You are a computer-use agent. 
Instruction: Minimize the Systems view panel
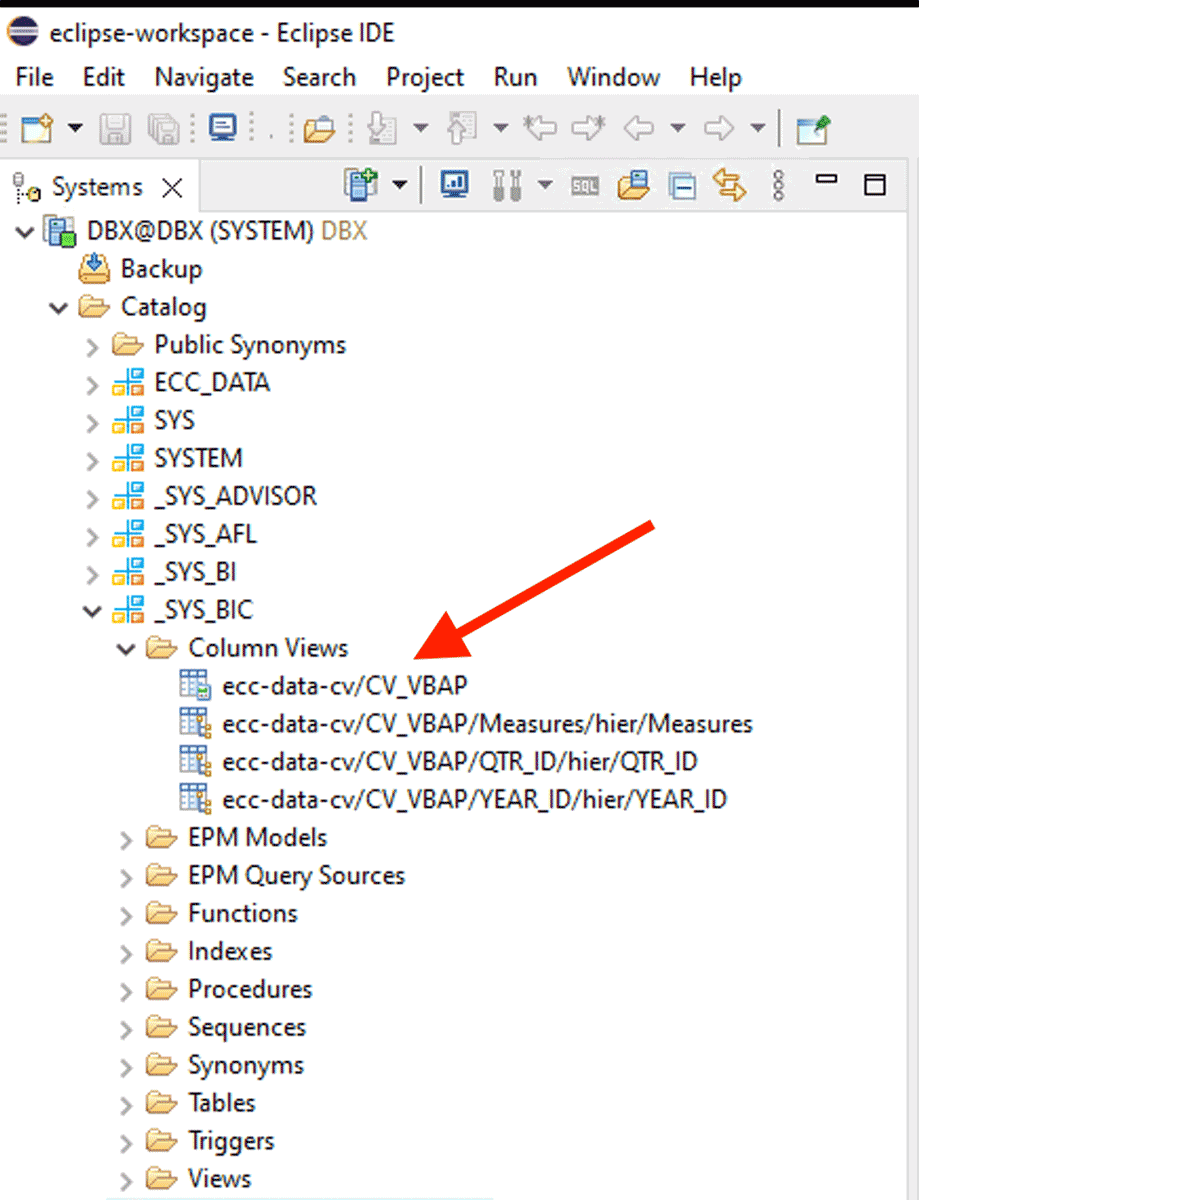pyautogui.click(x=826, y=180)
